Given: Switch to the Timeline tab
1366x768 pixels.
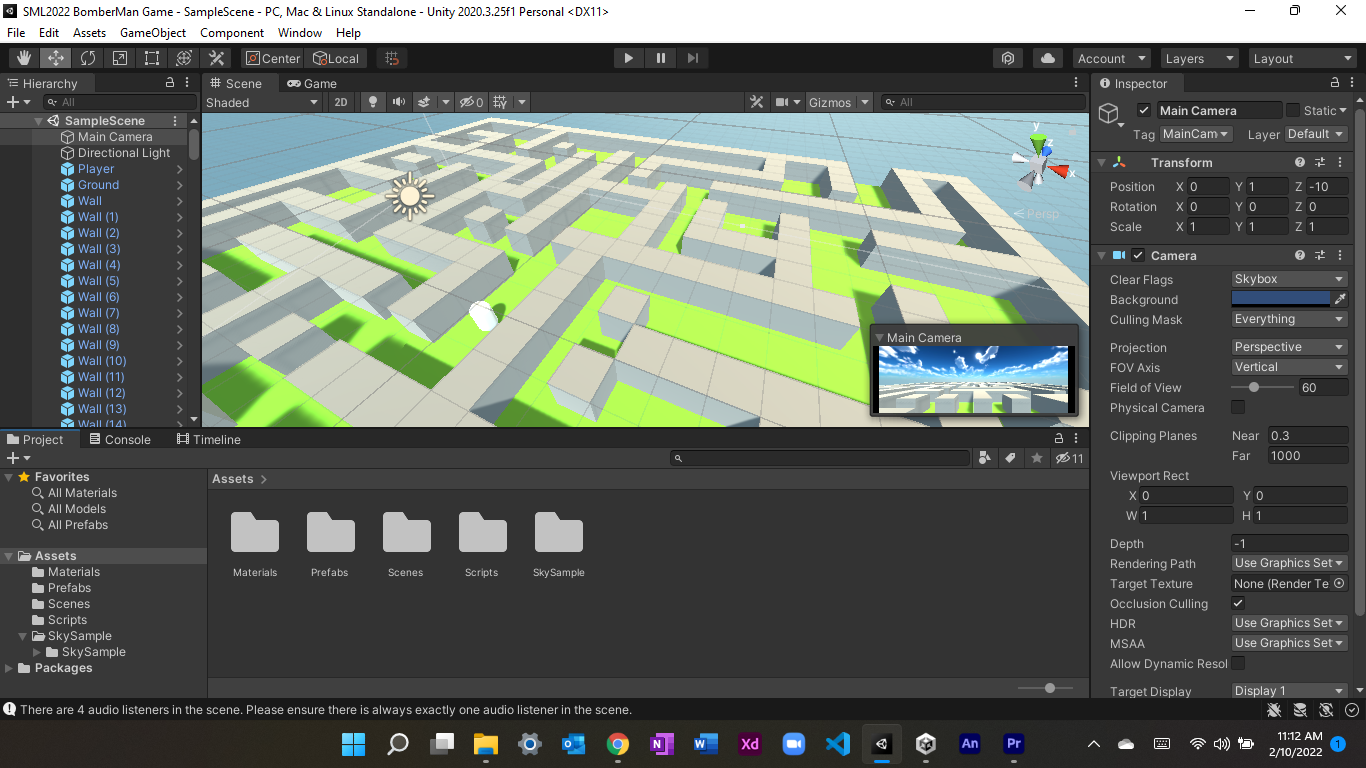Looking at the screenshot, I should click(x=208, y=439).
